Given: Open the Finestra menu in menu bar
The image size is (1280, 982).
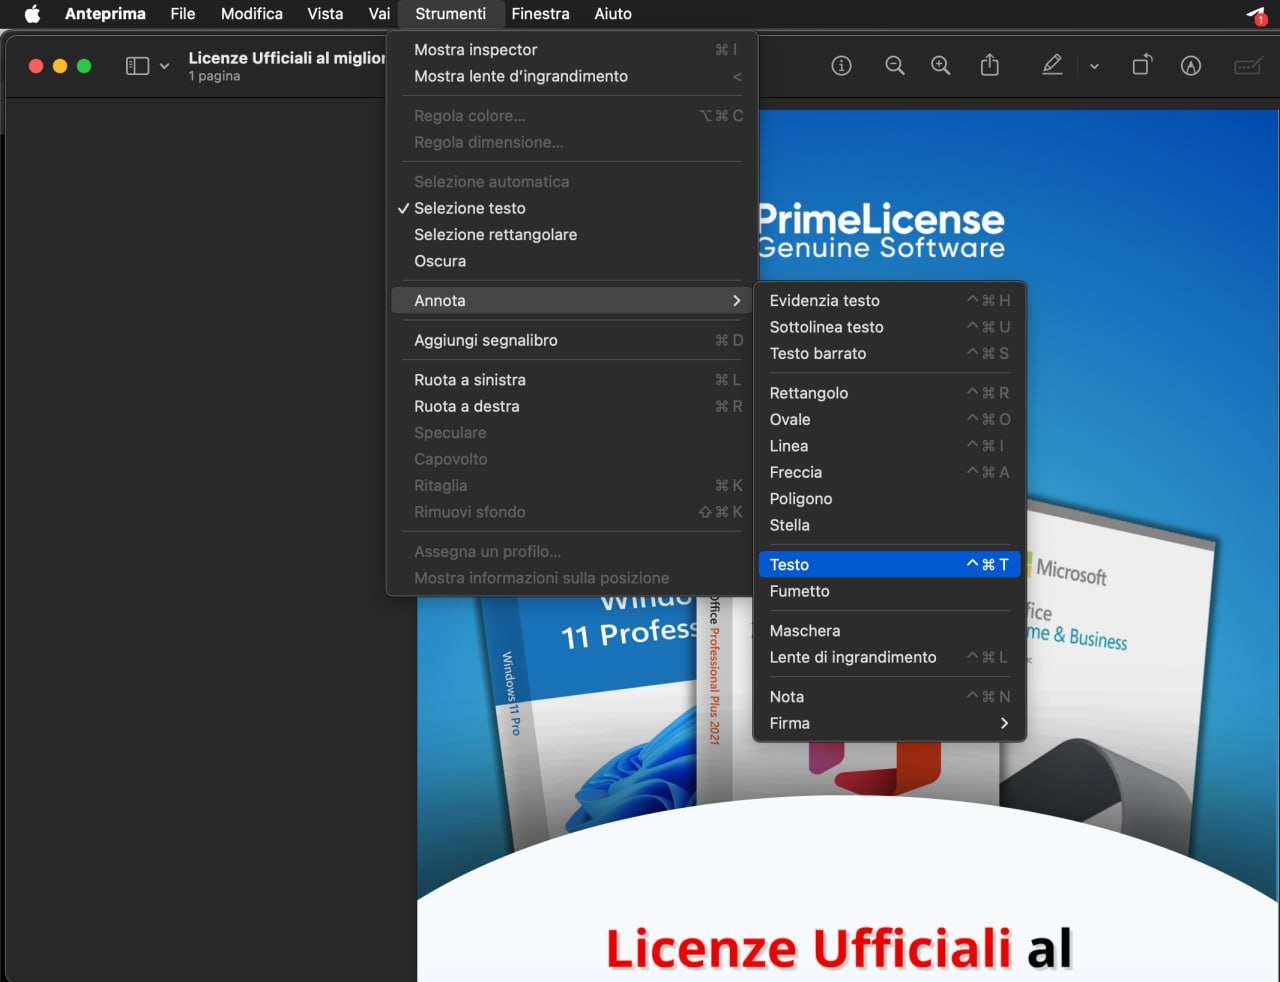Looking at the screenshot, I should 540,14.
